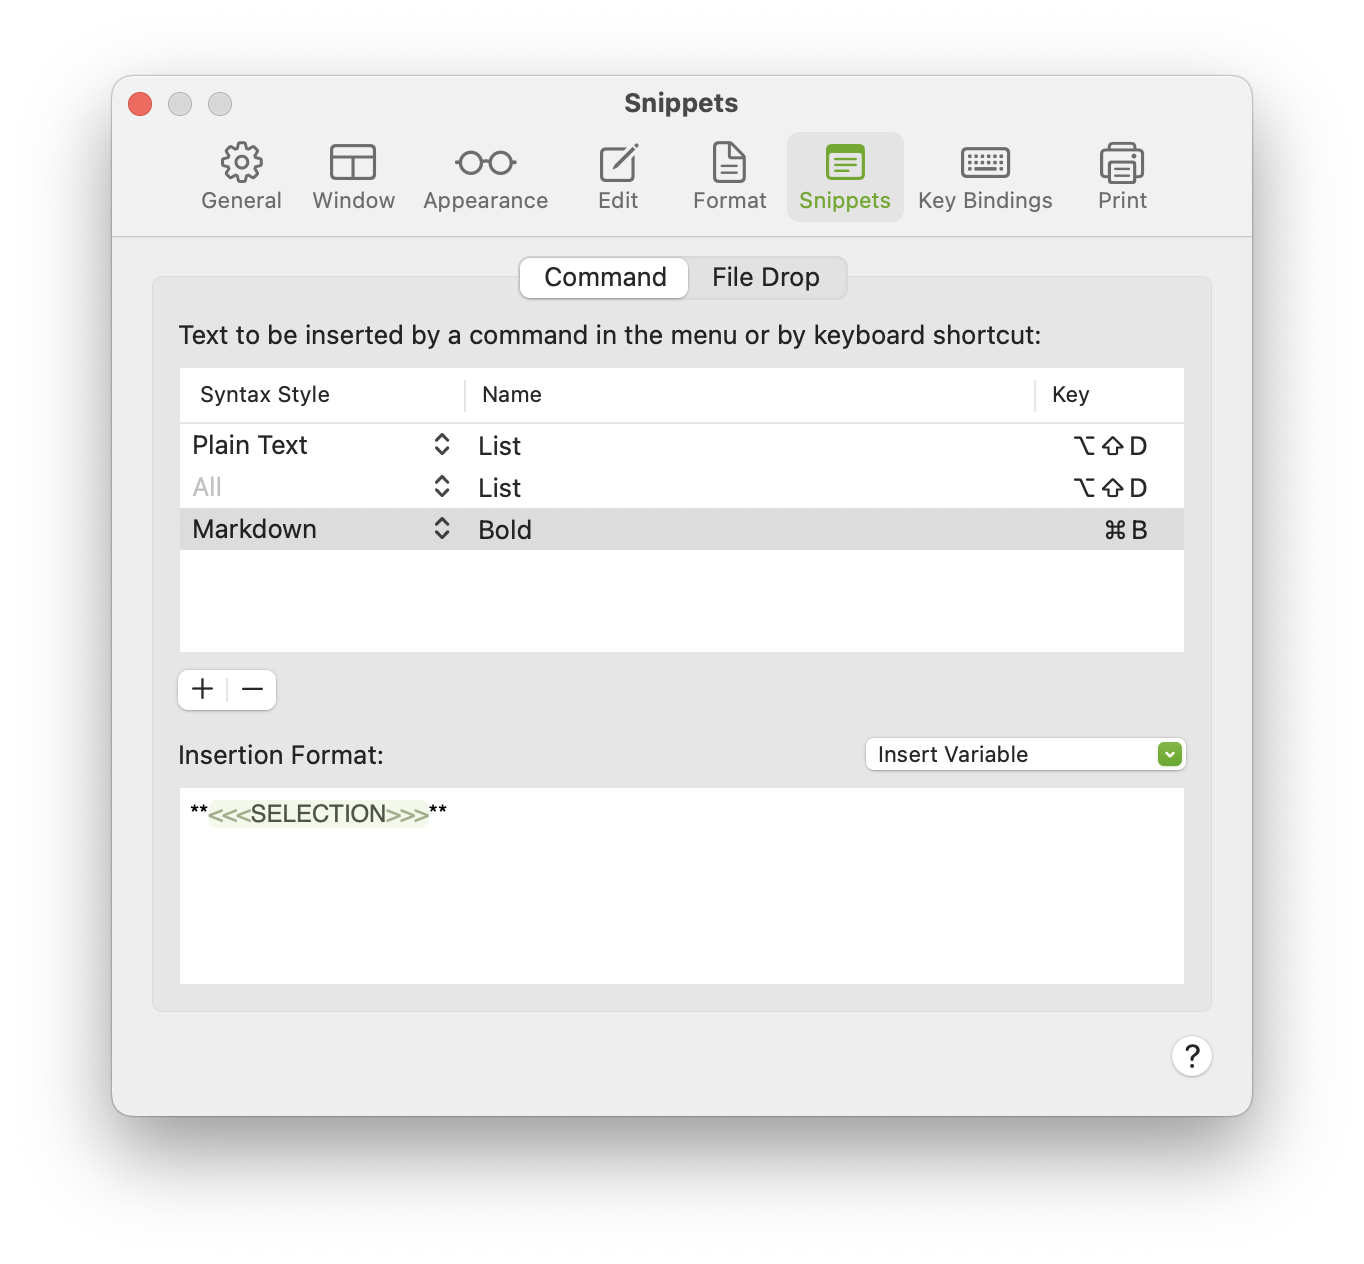Switch to the File Drop tab
Image resolution: width=1364 pixels, height=1264 pixels.
coord(766,277)
